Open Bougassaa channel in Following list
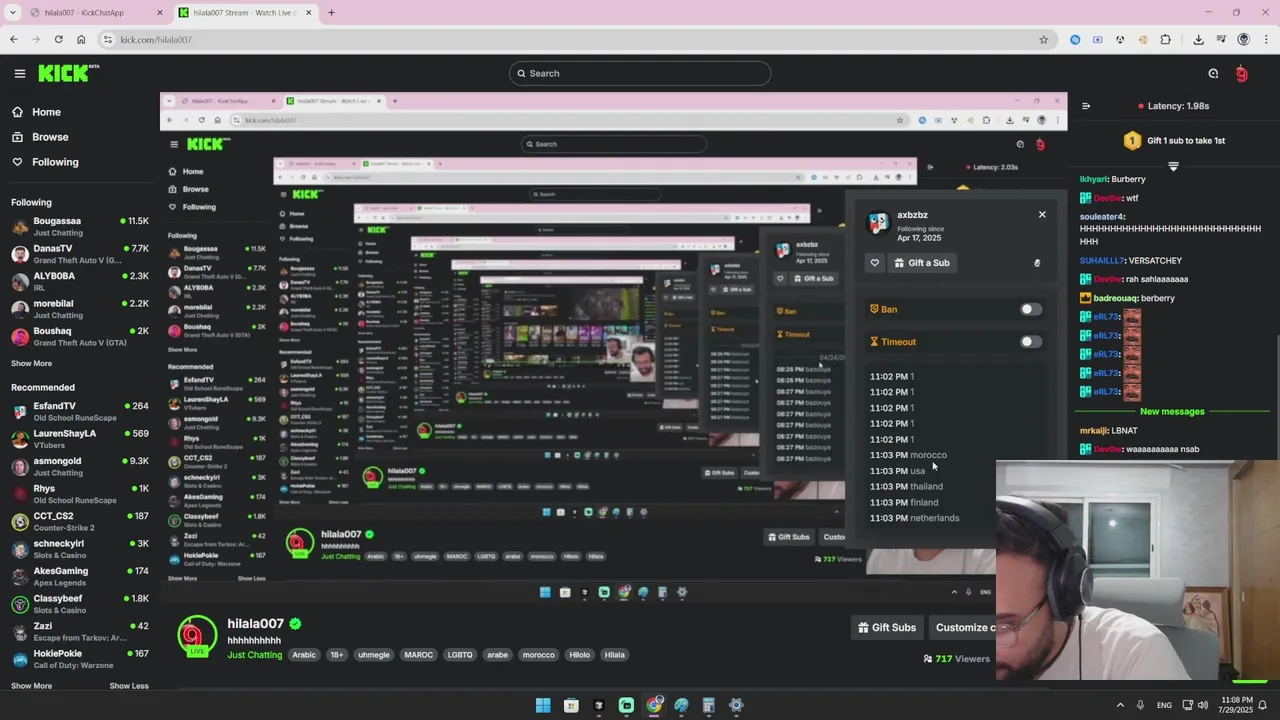Image resolution: width=1280 pixels, height=720 pixels. coord(80,226)
